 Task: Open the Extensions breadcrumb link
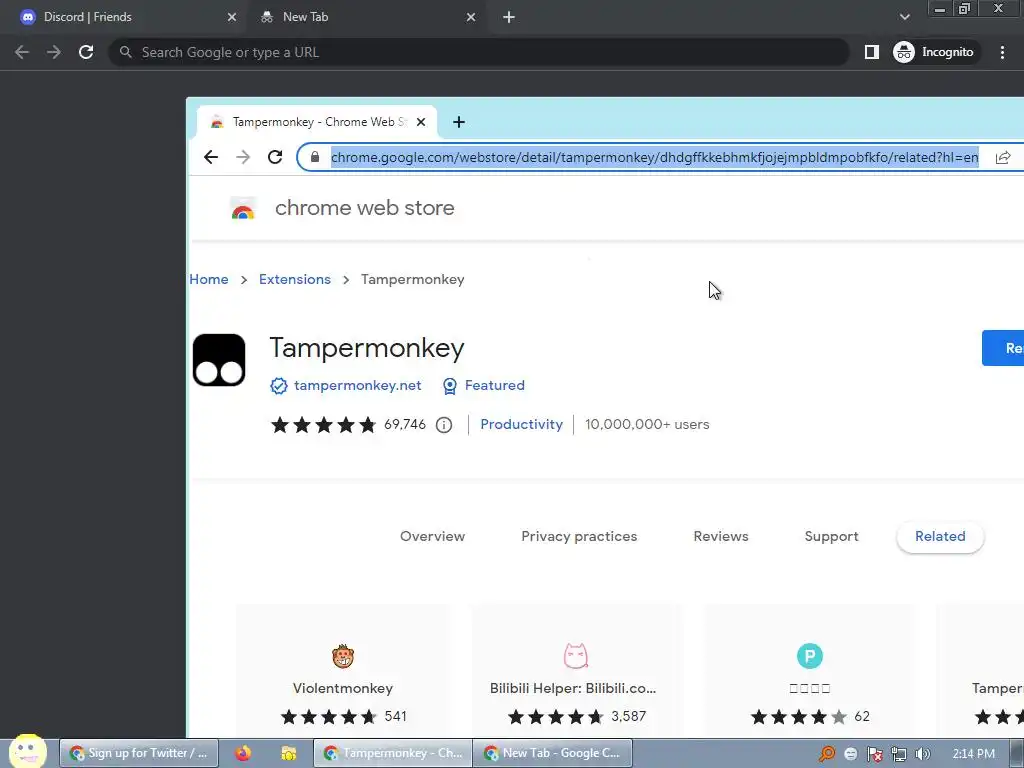pos(295,280)
